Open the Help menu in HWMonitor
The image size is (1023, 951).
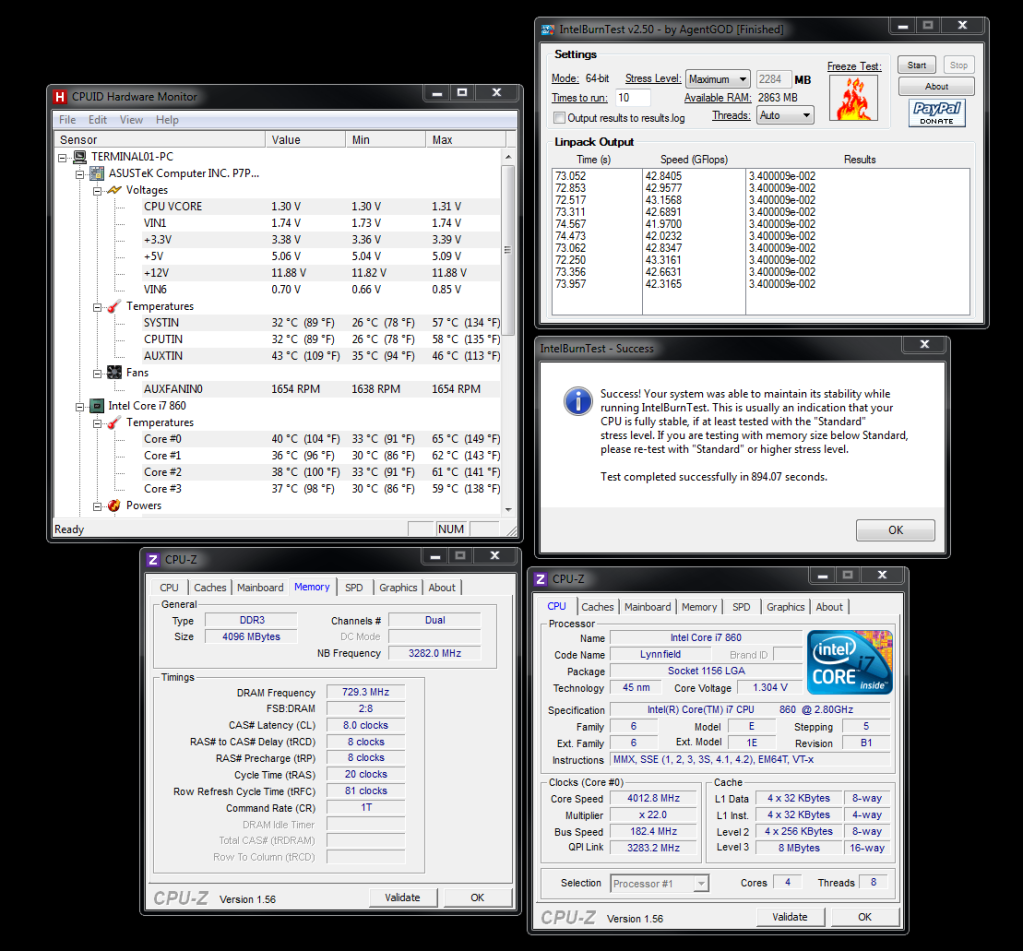pos(167,120)
